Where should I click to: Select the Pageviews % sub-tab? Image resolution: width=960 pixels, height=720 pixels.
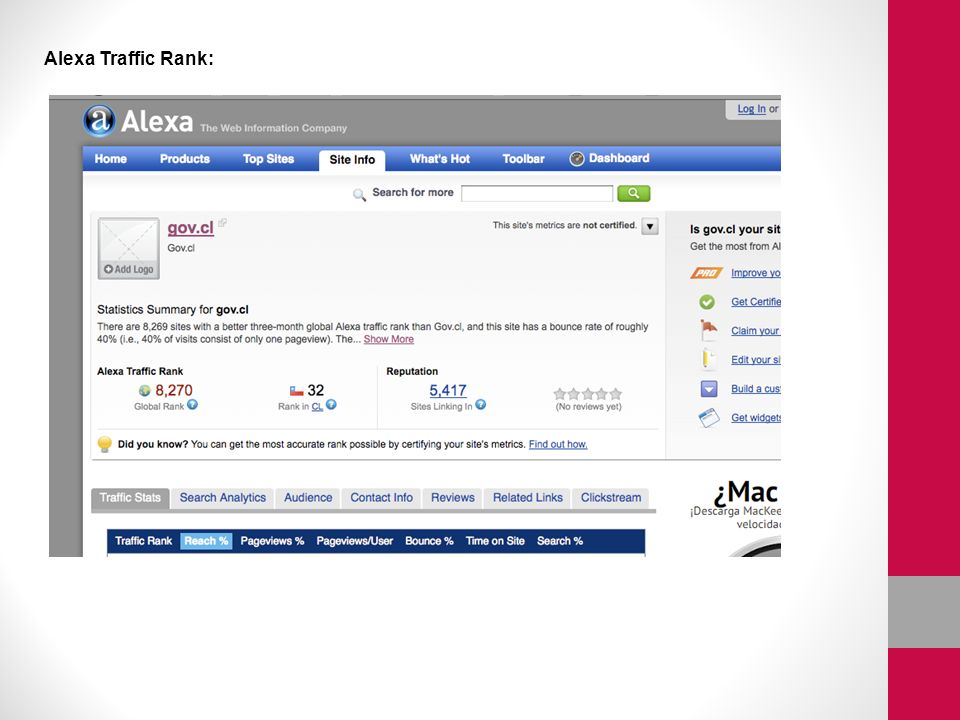(272, 541)
